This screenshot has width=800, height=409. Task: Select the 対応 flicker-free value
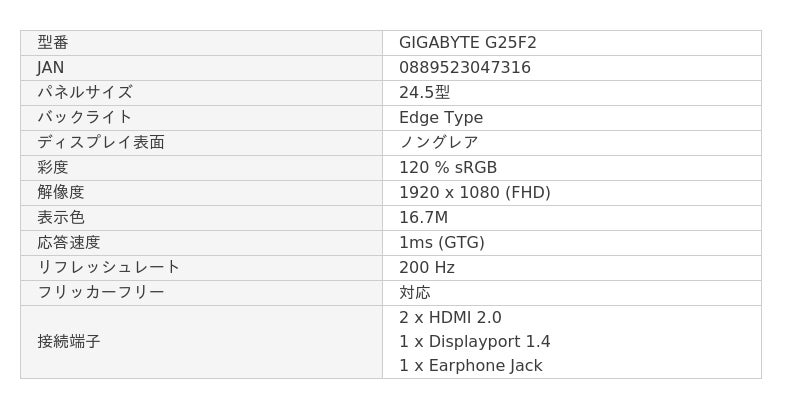414,293
